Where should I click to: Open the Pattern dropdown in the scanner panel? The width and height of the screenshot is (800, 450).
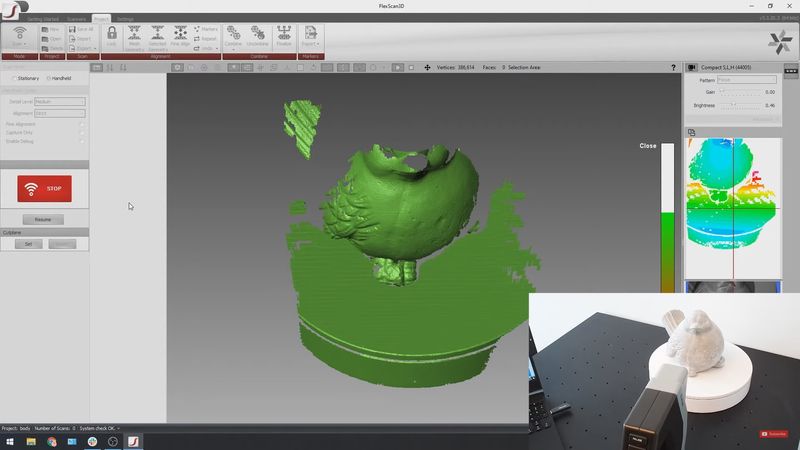tap(745, 80)
